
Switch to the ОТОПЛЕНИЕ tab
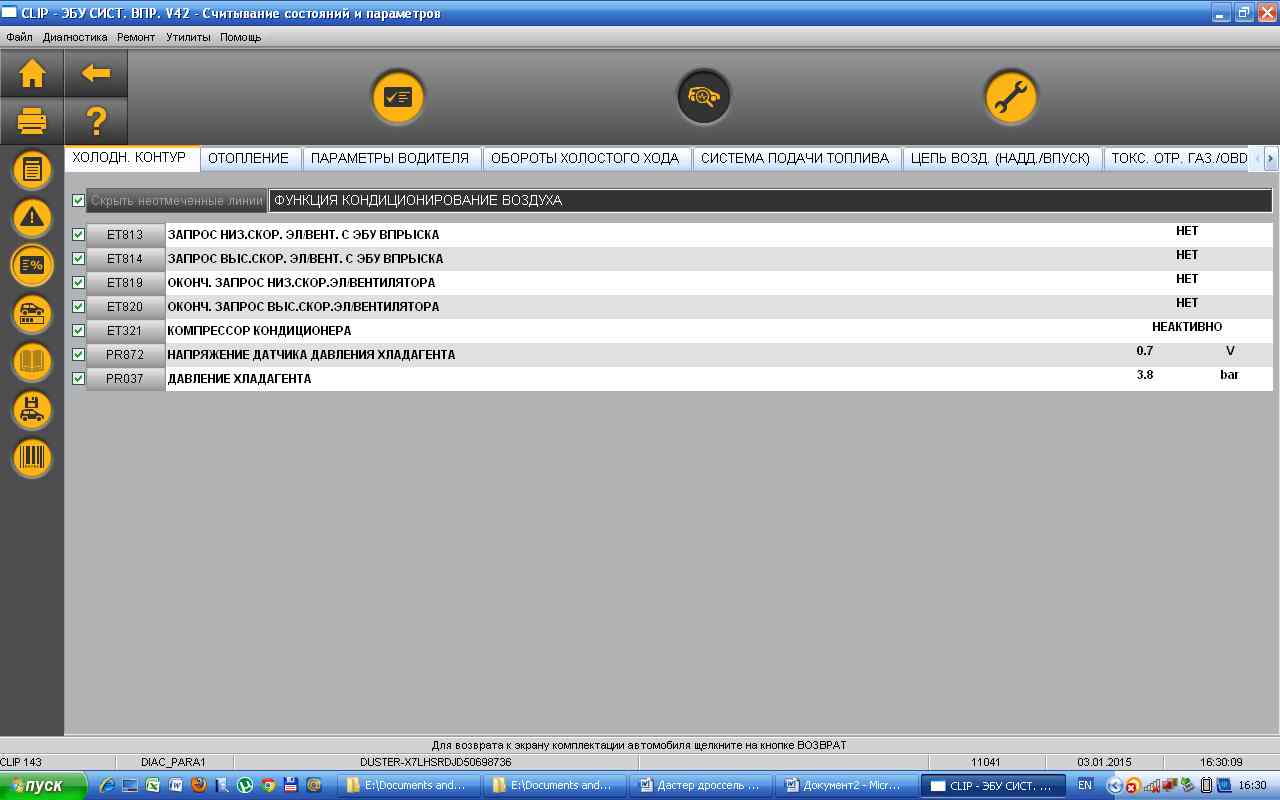point(248,158)
